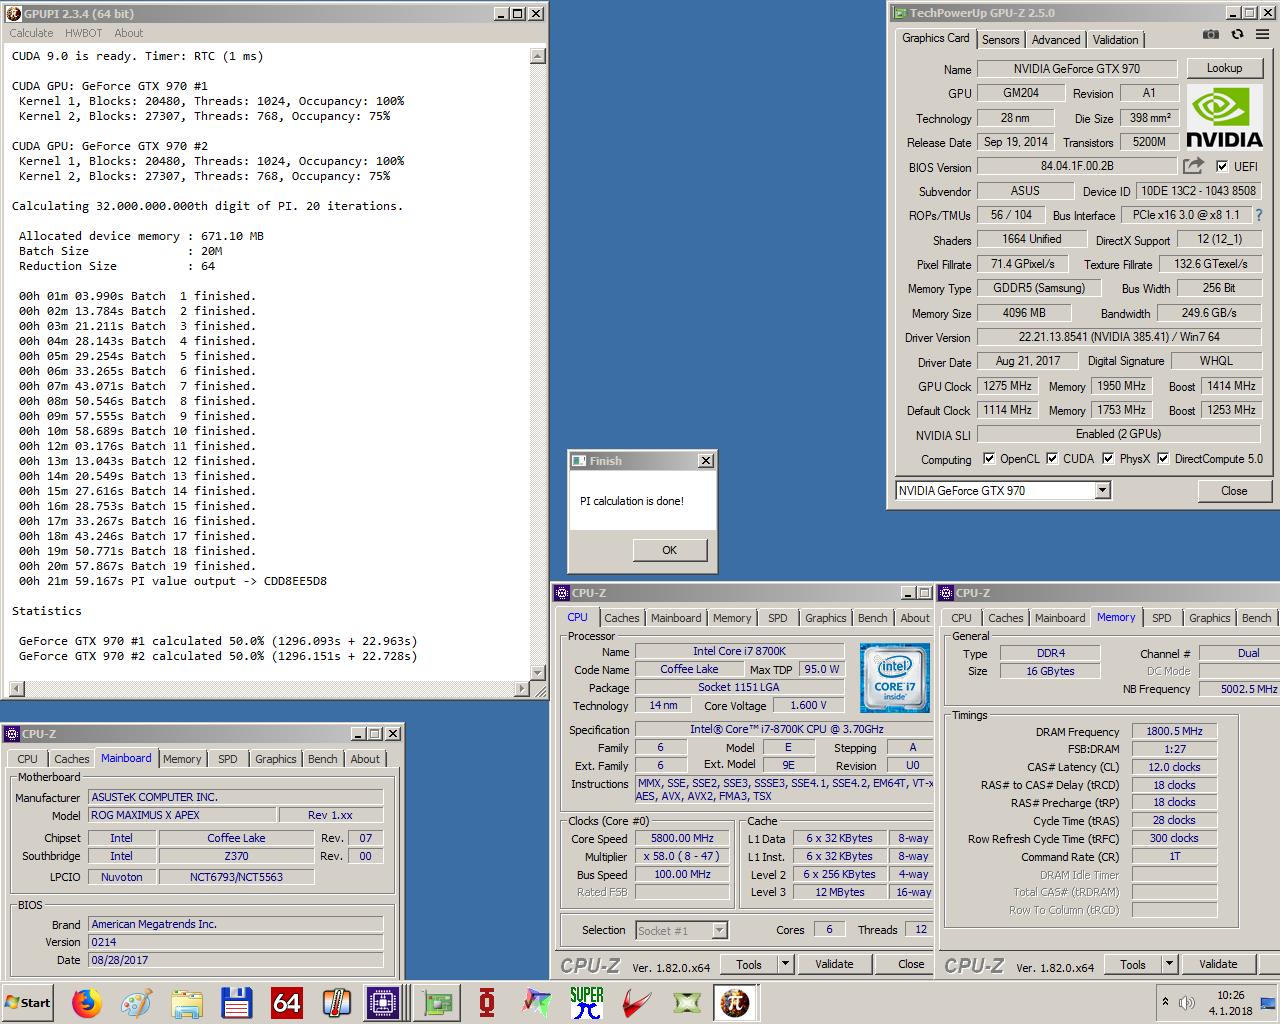Click the speaker volume tray icon
This screenshot has width=1280, height=1024.
[x=1187, y=1002]
